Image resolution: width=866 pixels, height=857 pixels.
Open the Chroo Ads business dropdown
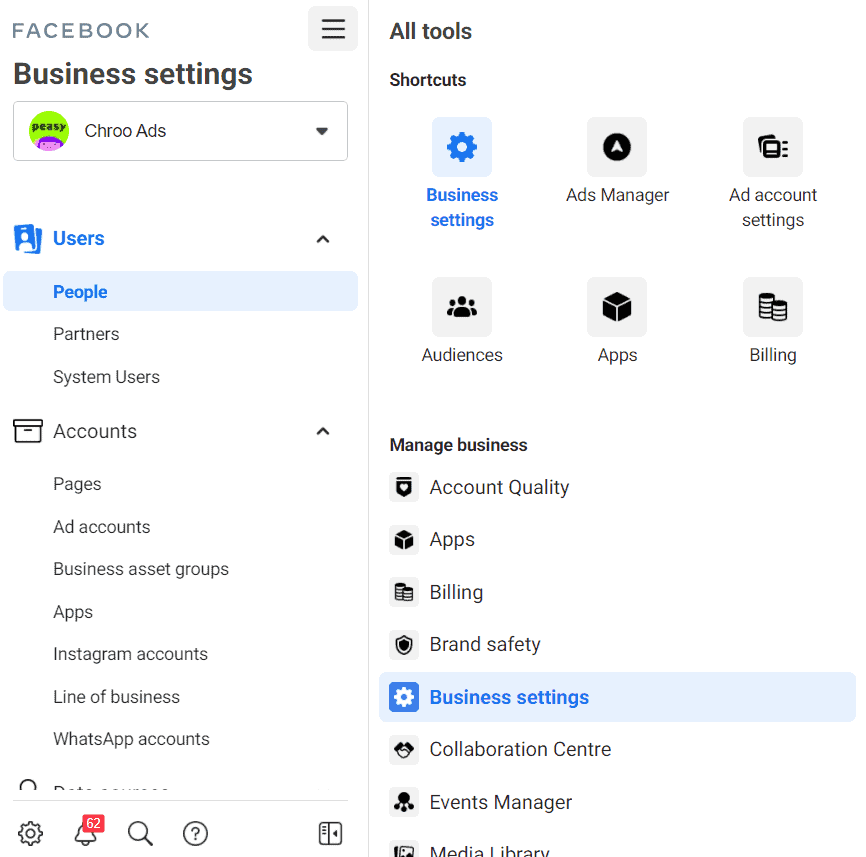click(181, 131)
